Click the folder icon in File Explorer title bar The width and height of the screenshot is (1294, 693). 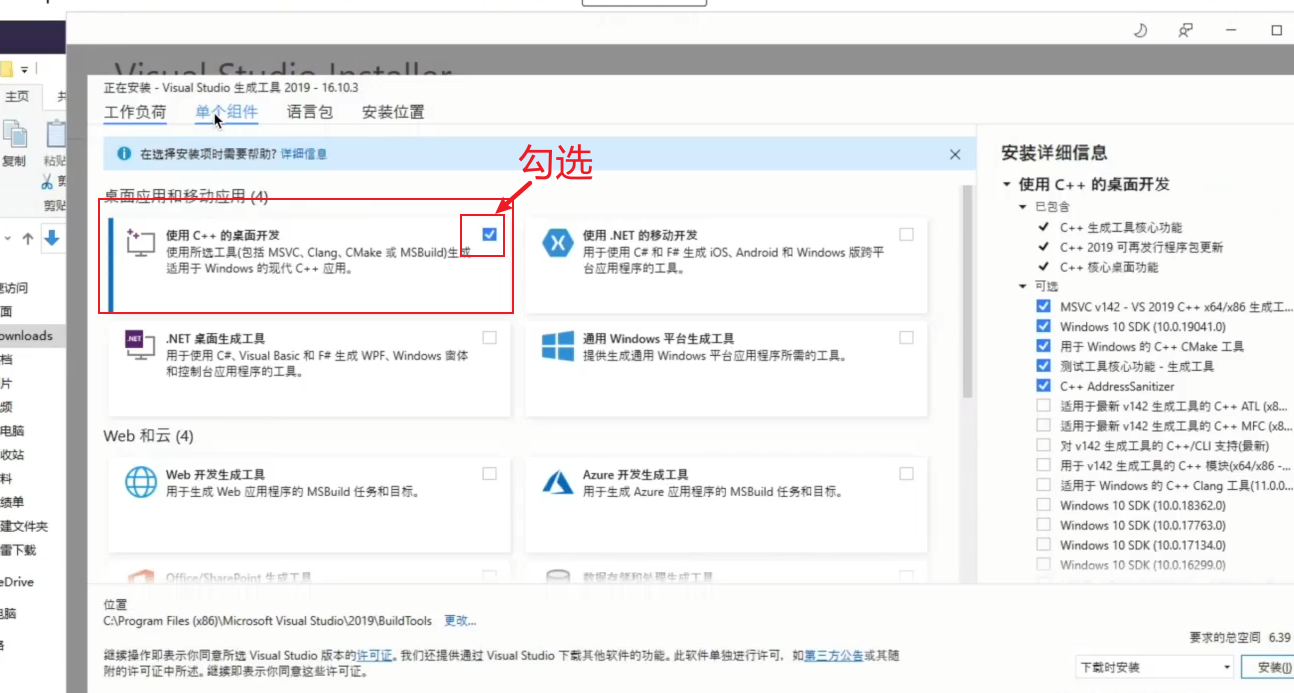click(x=5, y=69)
